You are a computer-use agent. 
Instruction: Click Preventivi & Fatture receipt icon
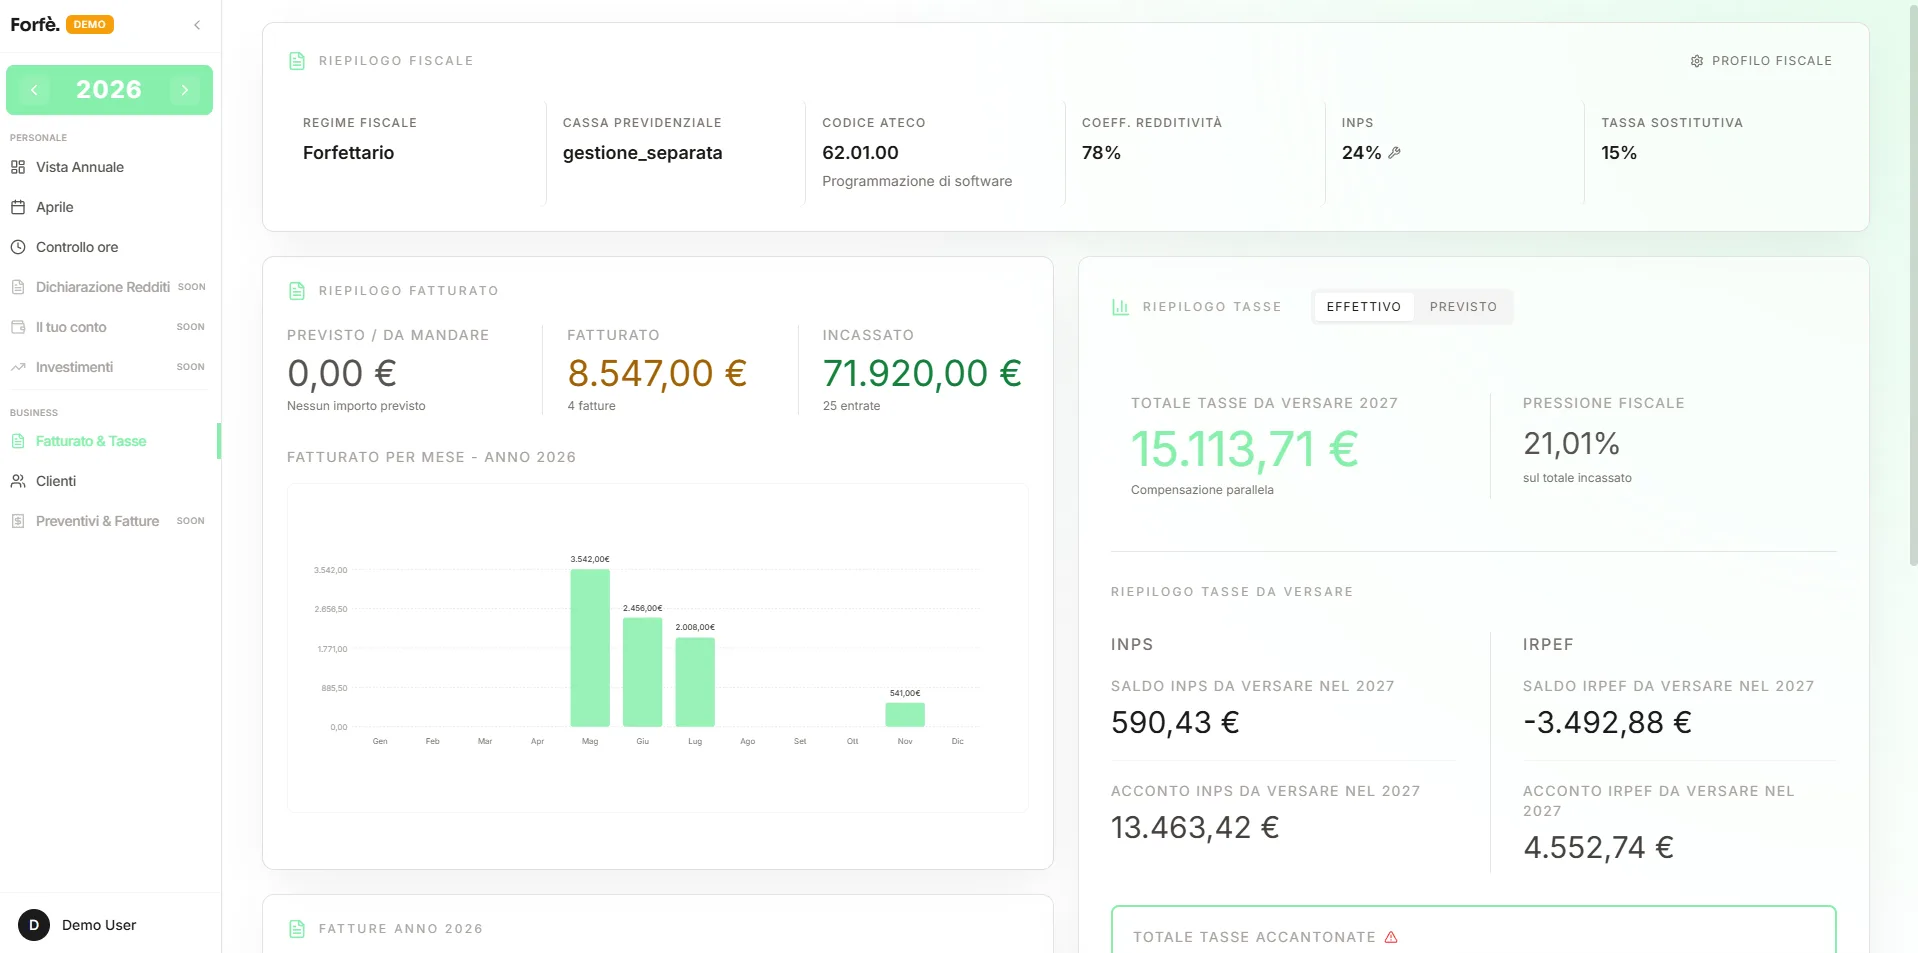click(x=18, y=521)
